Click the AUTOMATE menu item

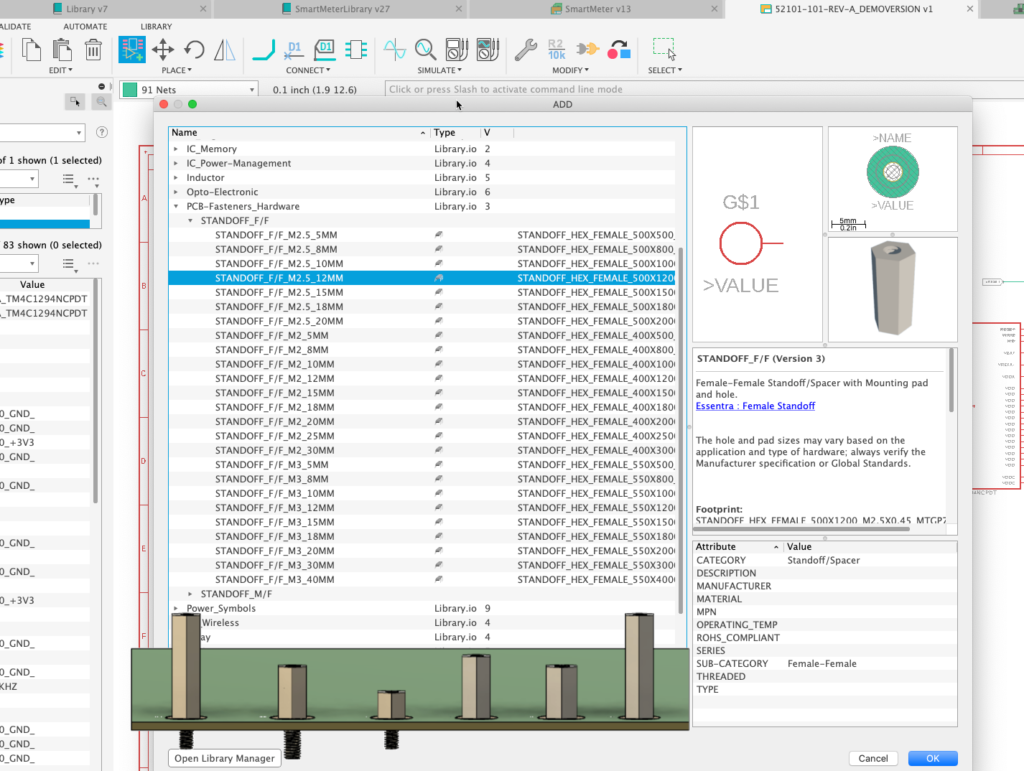pos(85,26)
